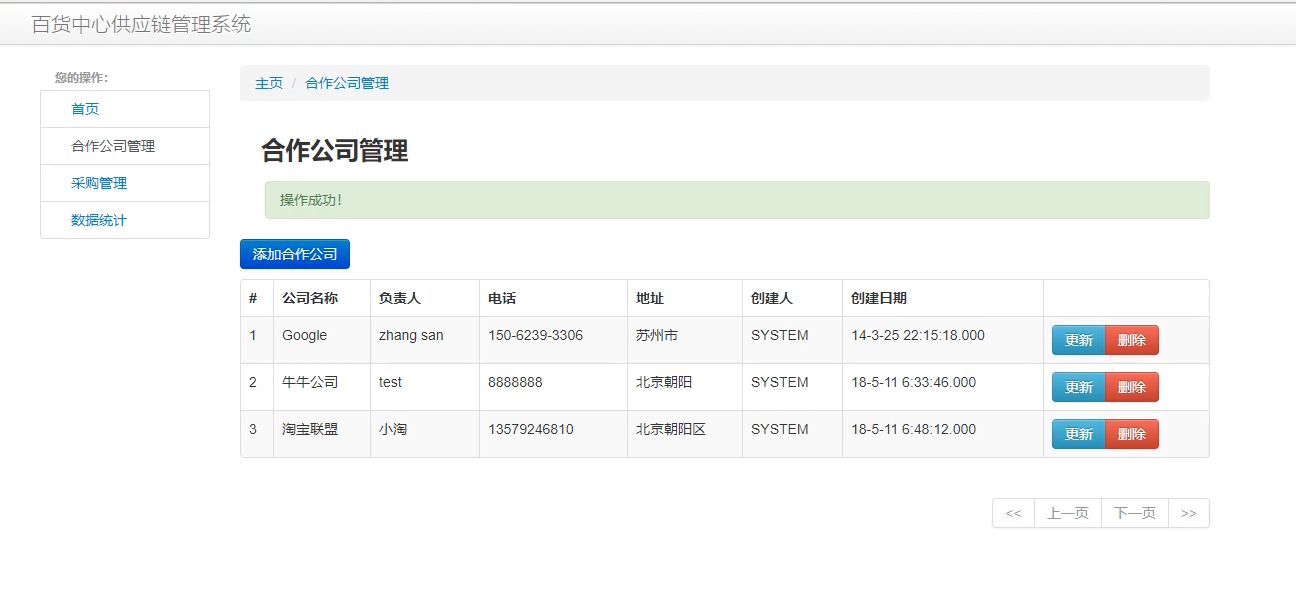Screen dimensions: 1296x600
Task: Open 采购管理 in the sidebar
Action: (x=125, y=183)
